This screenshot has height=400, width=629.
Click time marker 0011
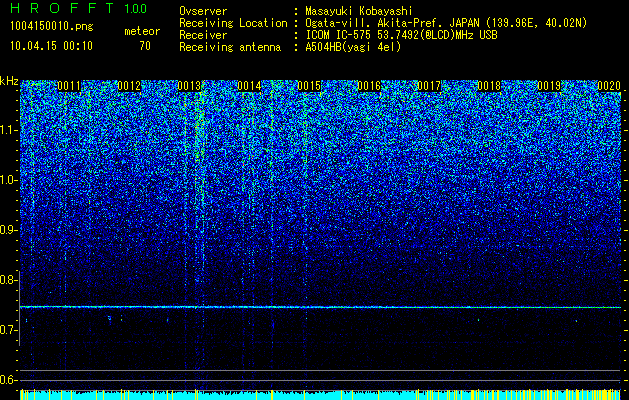69,86
